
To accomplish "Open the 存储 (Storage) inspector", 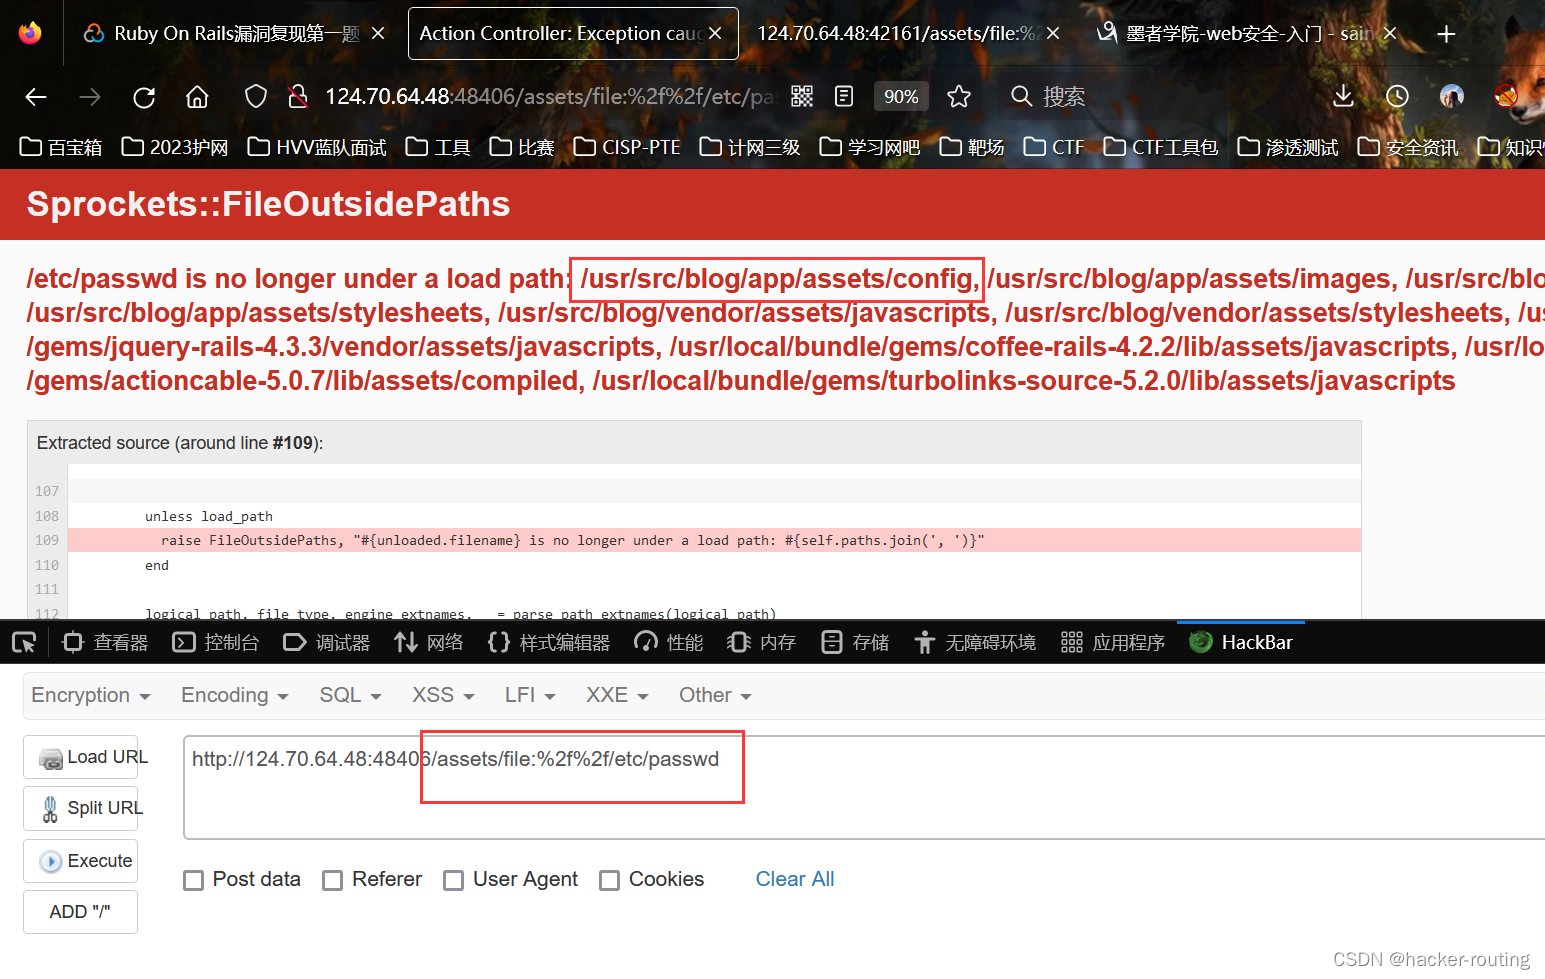I will (854, 642).
